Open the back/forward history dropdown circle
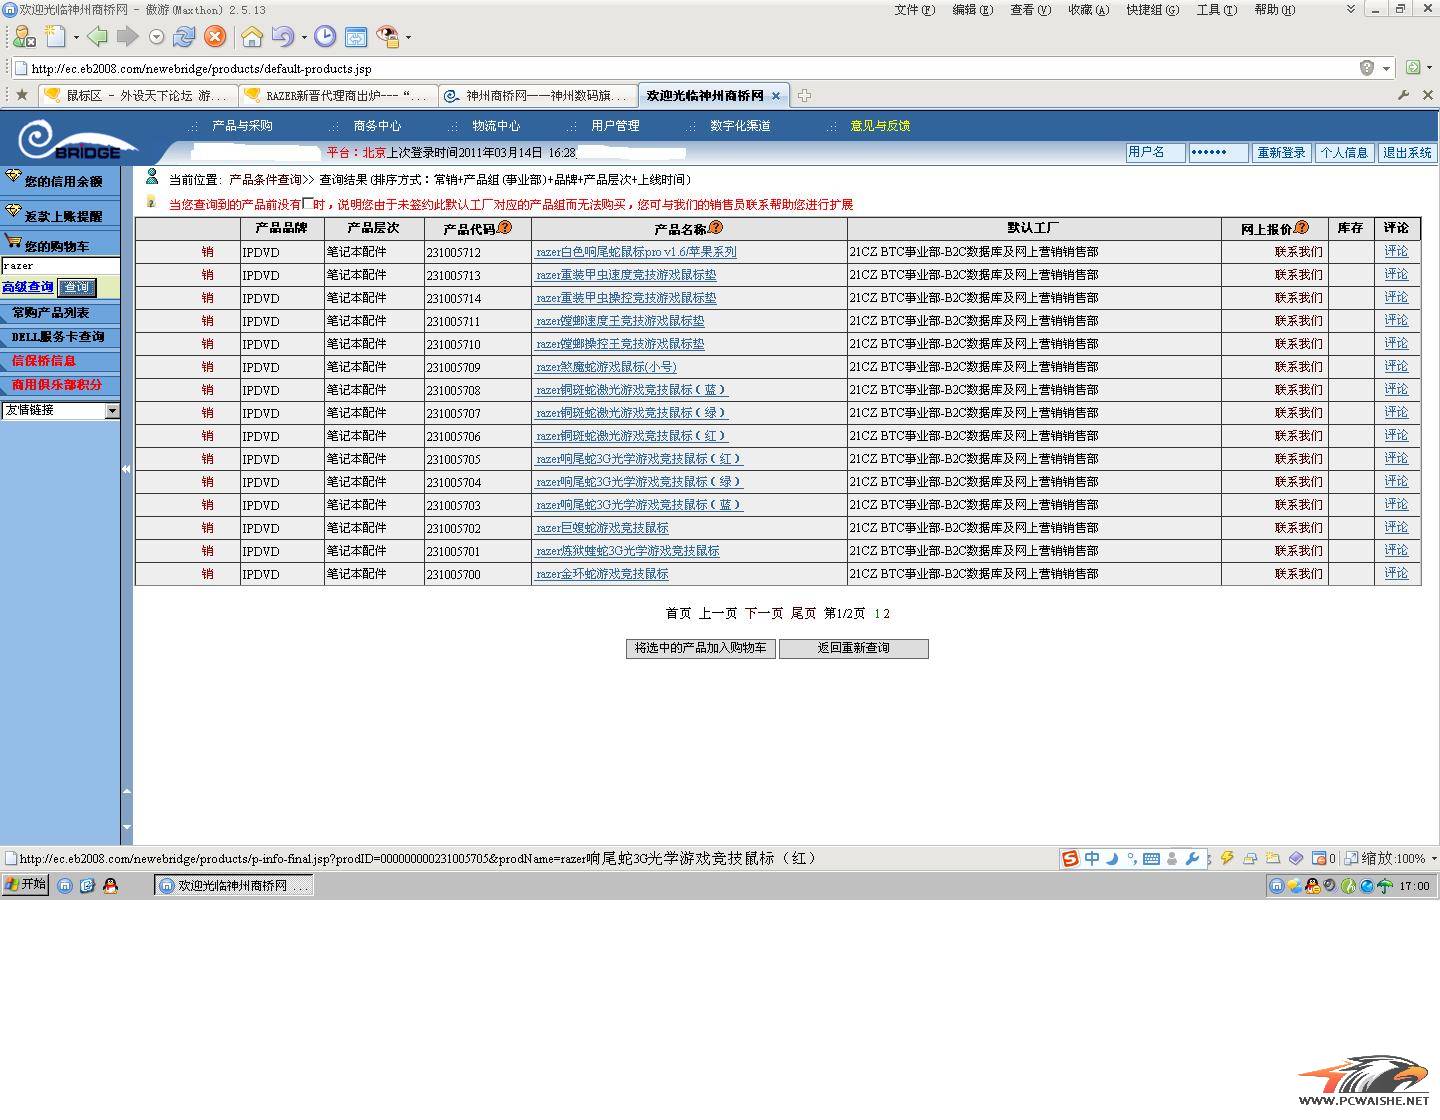 (156, 37)
